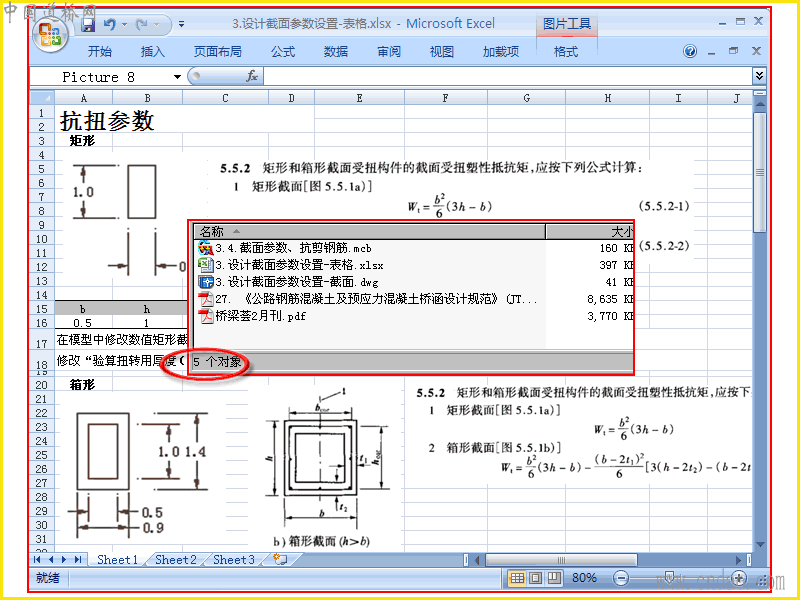Viewport: 800px width, 600px height.
Task: Click the insert new worksheet tab icon
Action: tap(280, 559)
